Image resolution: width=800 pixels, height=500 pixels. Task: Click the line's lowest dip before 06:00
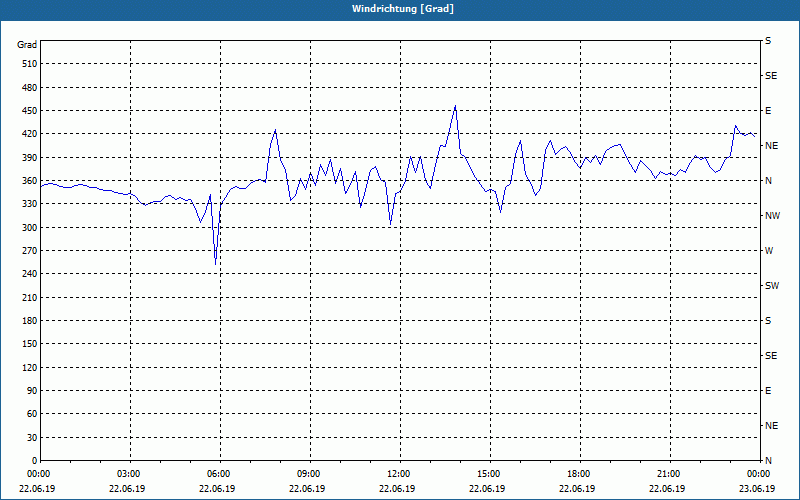pyautogui.click(x=215, y=264)
